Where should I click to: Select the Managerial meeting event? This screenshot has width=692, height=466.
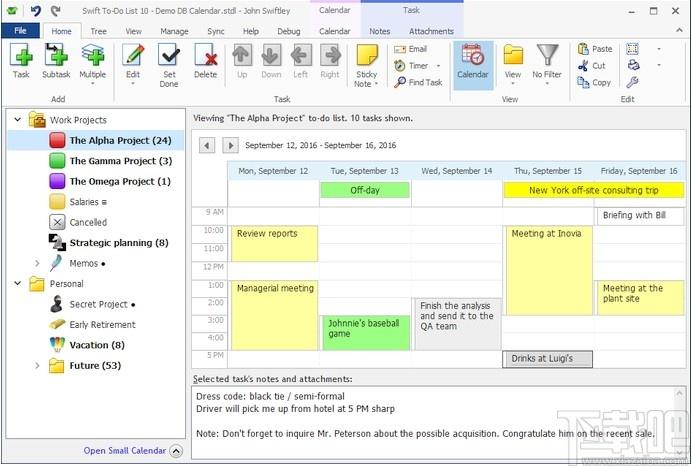(x=275, y=315)
